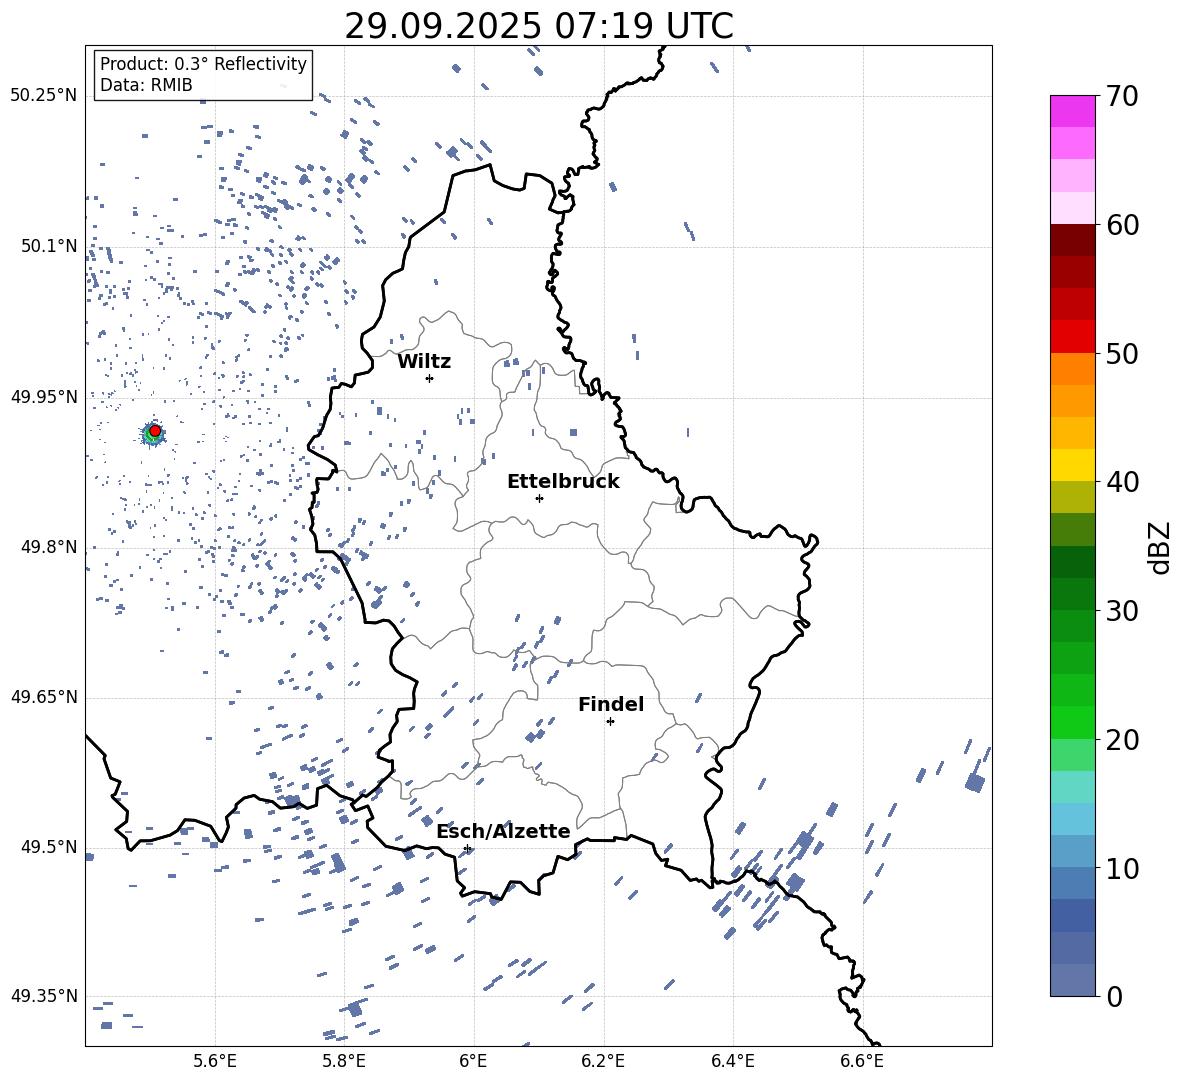This screenshot has width=1184, height=1081.
Task: Click the Wiltz label
Action: (x=424, y=362)
